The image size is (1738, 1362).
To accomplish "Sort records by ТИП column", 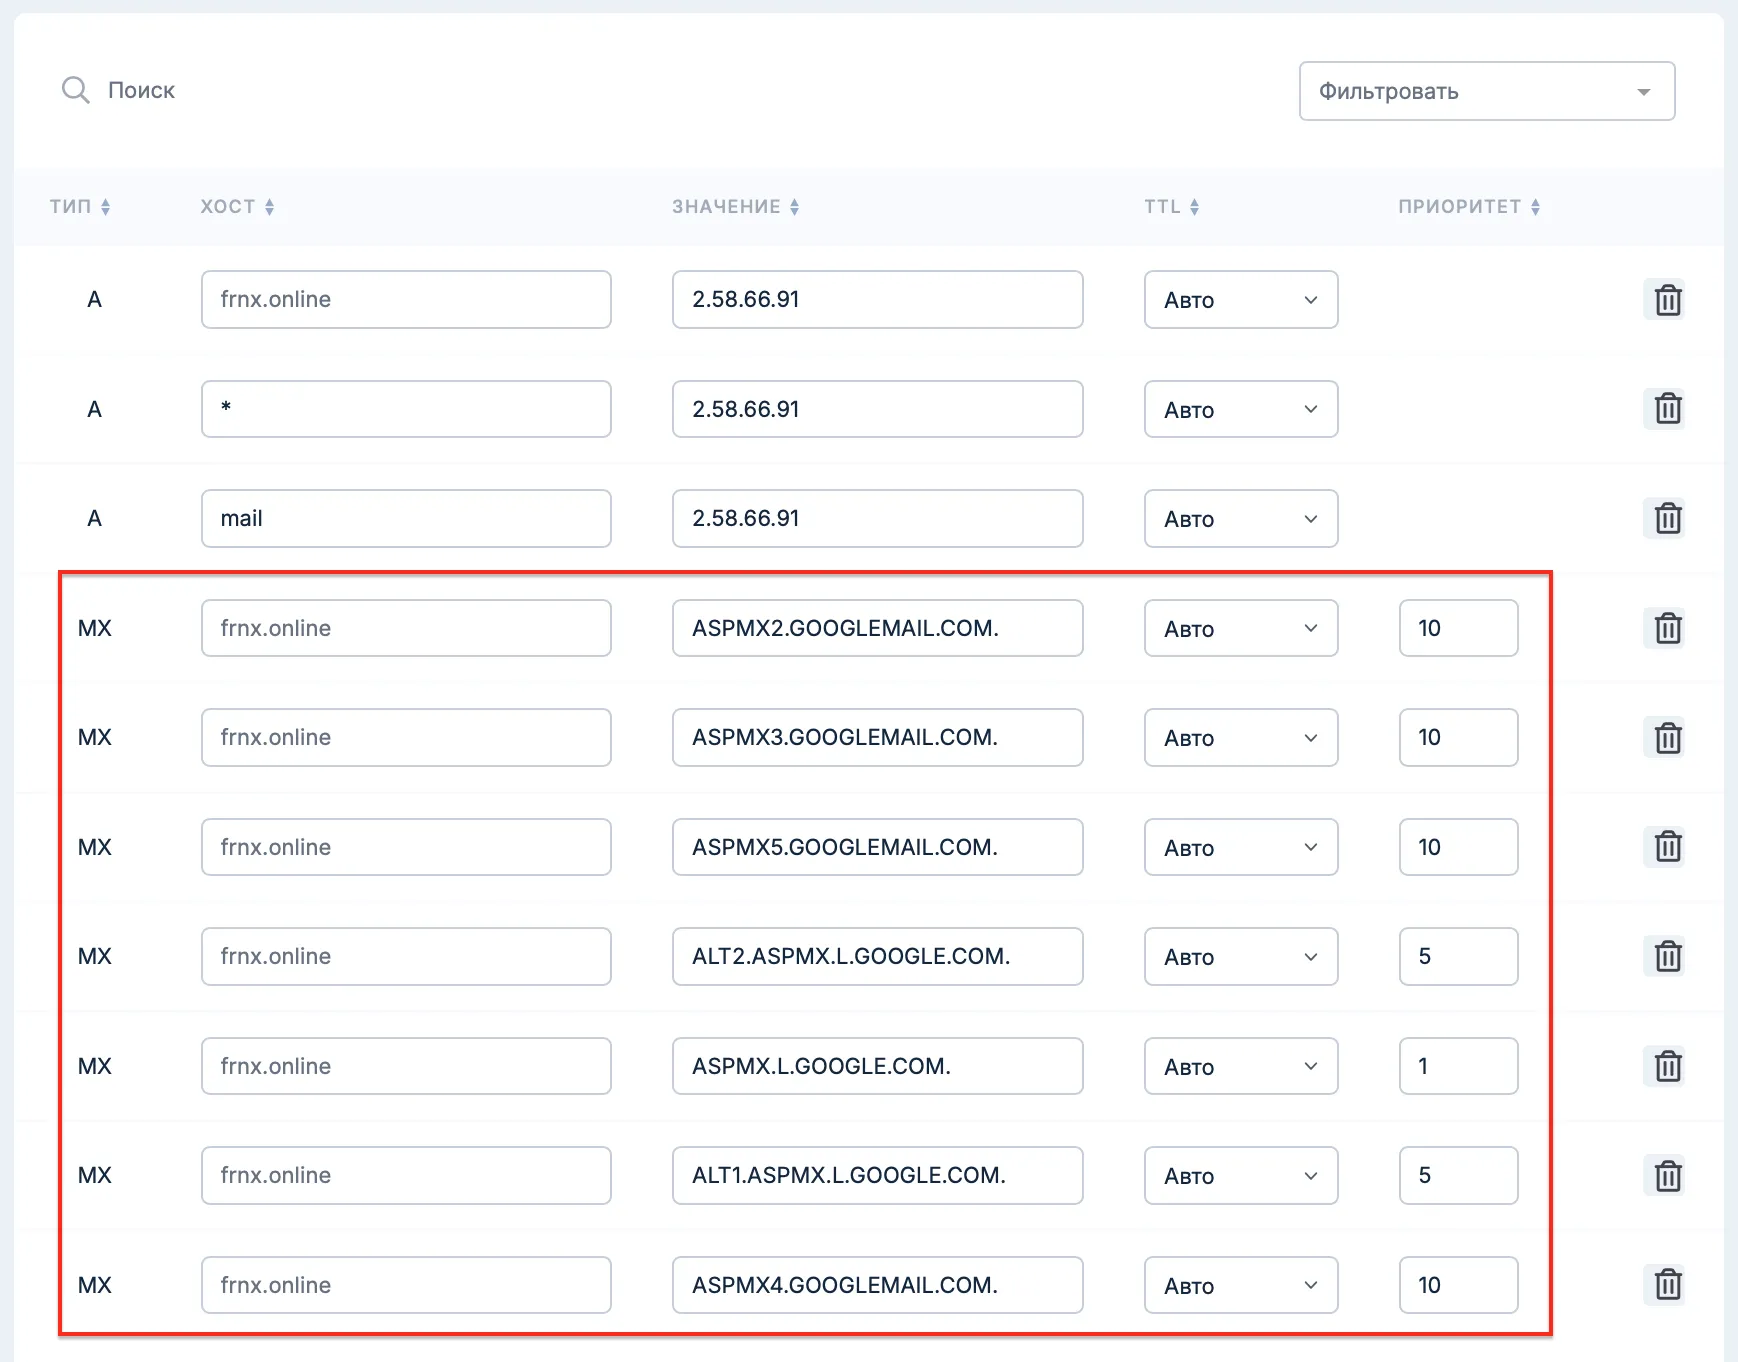I will (x=80, y=207).
